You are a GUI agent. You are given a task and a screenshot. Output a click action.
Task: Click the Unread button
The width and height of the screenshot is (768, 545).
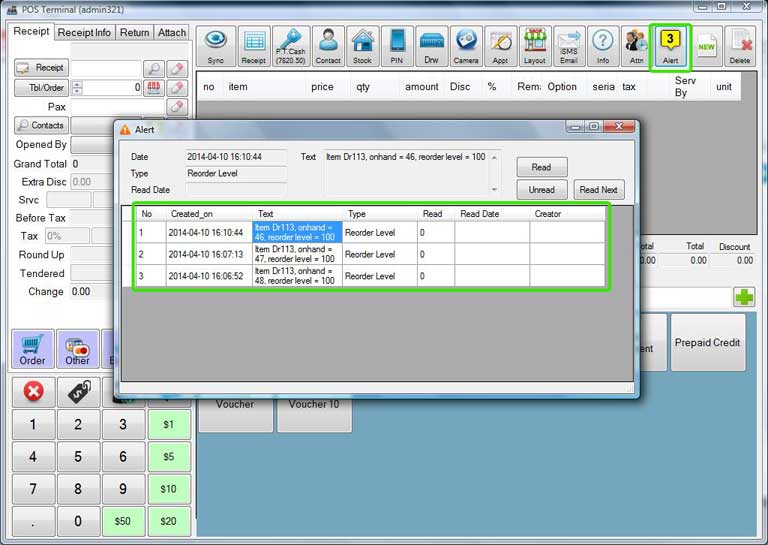click(x=542, y=190)
